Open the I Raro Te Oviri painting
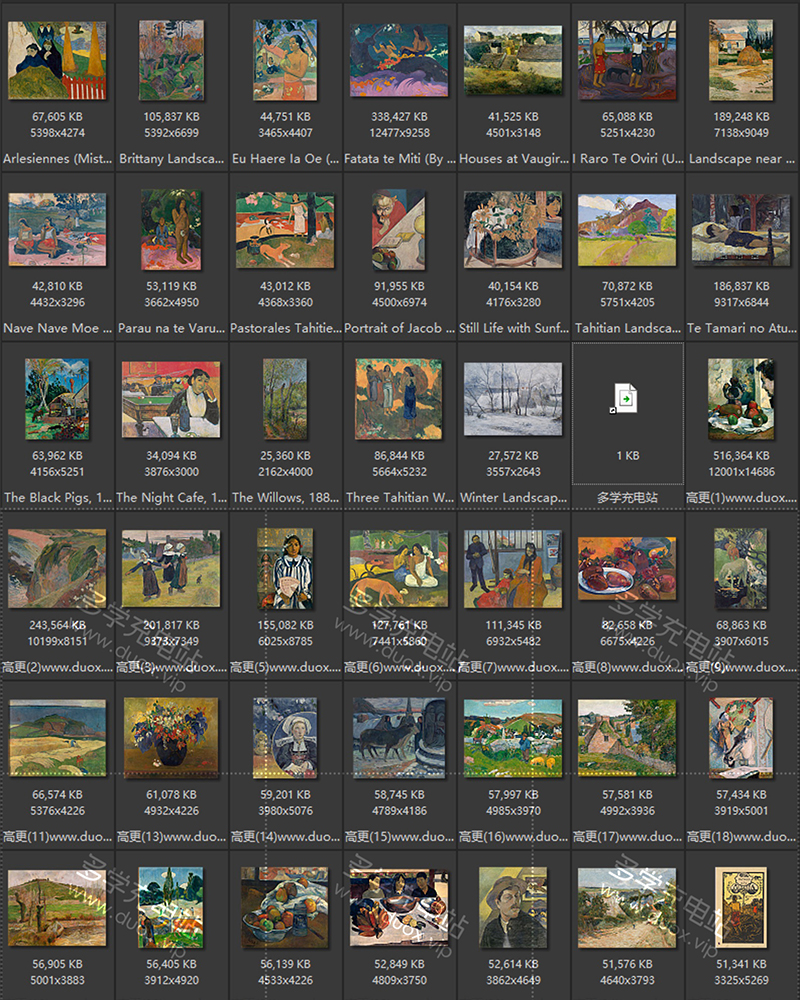This screenshot has width=800, height=1000. coord(627,58)
